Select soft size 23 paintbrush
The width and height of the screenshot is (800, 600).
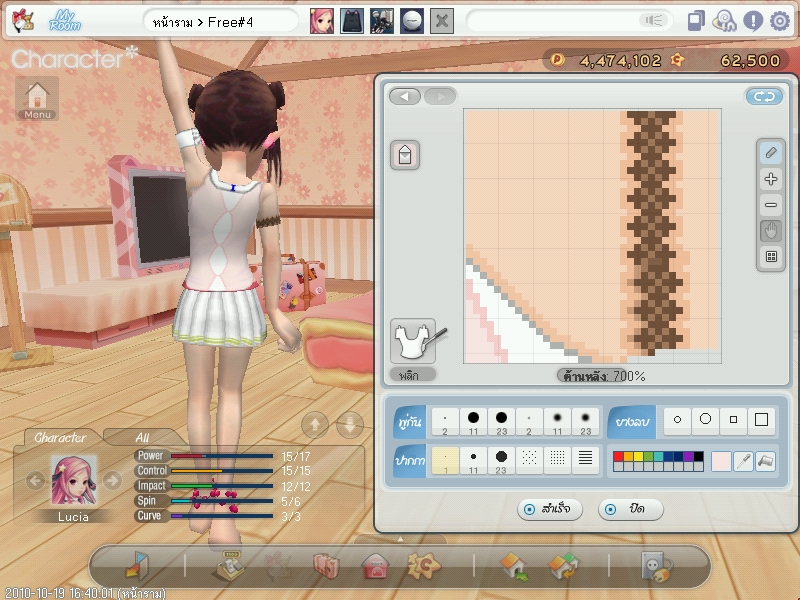pos(586,422)
